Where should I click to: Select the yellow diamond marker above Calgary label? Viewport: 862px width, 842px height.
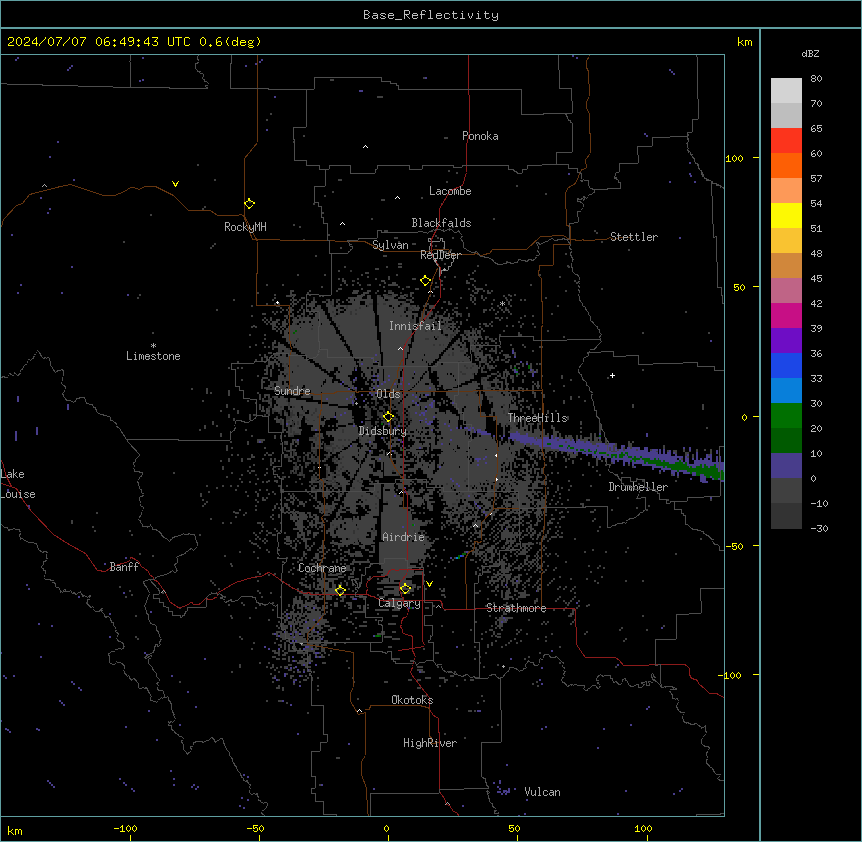pos(405,589)
